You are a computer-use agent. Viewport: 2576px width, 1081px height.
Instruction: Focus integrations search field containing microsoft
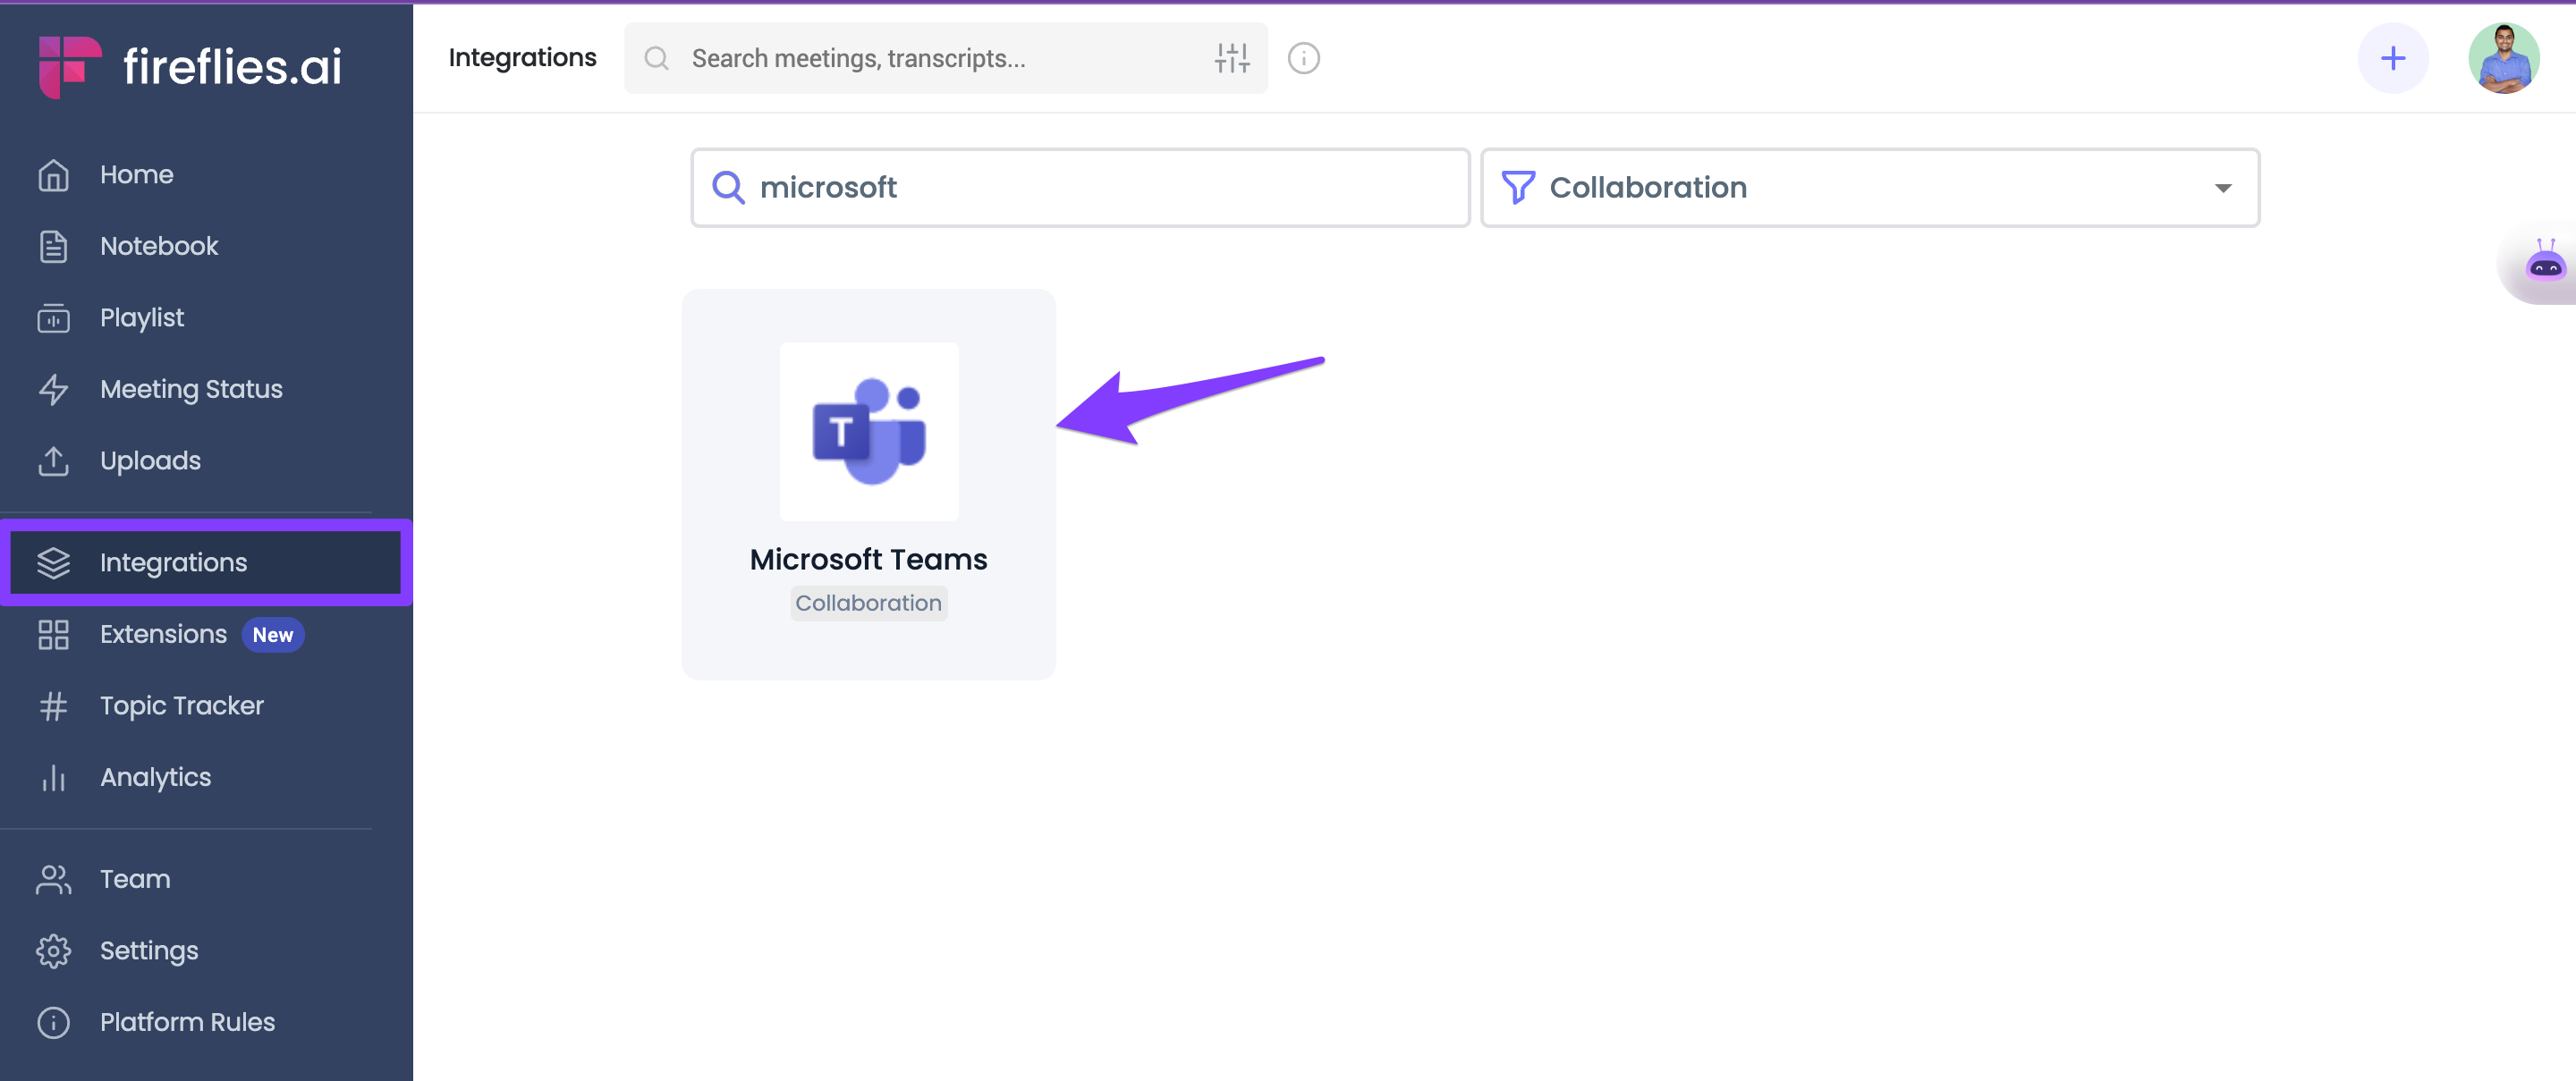pos(1080,188)
